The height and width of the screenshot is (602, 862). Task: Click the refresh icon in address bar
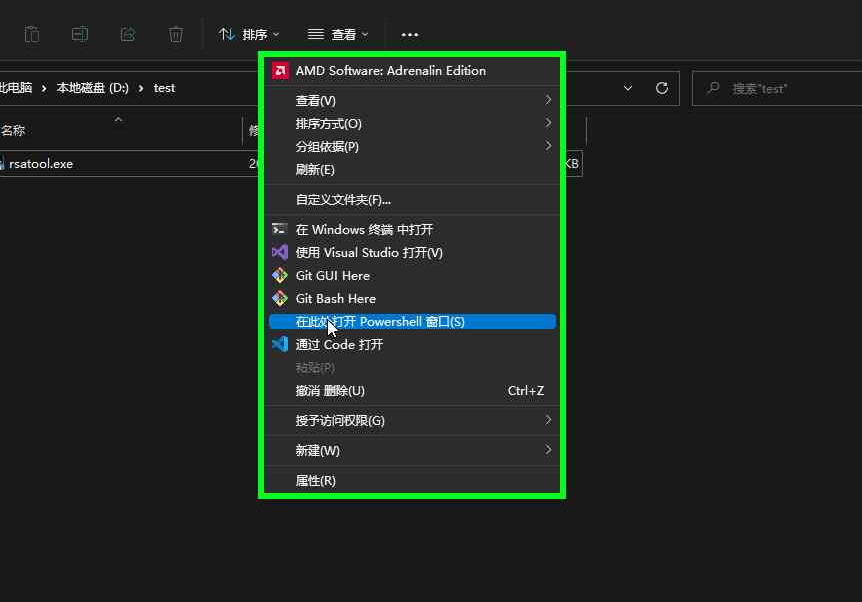[x=662, y=88]
